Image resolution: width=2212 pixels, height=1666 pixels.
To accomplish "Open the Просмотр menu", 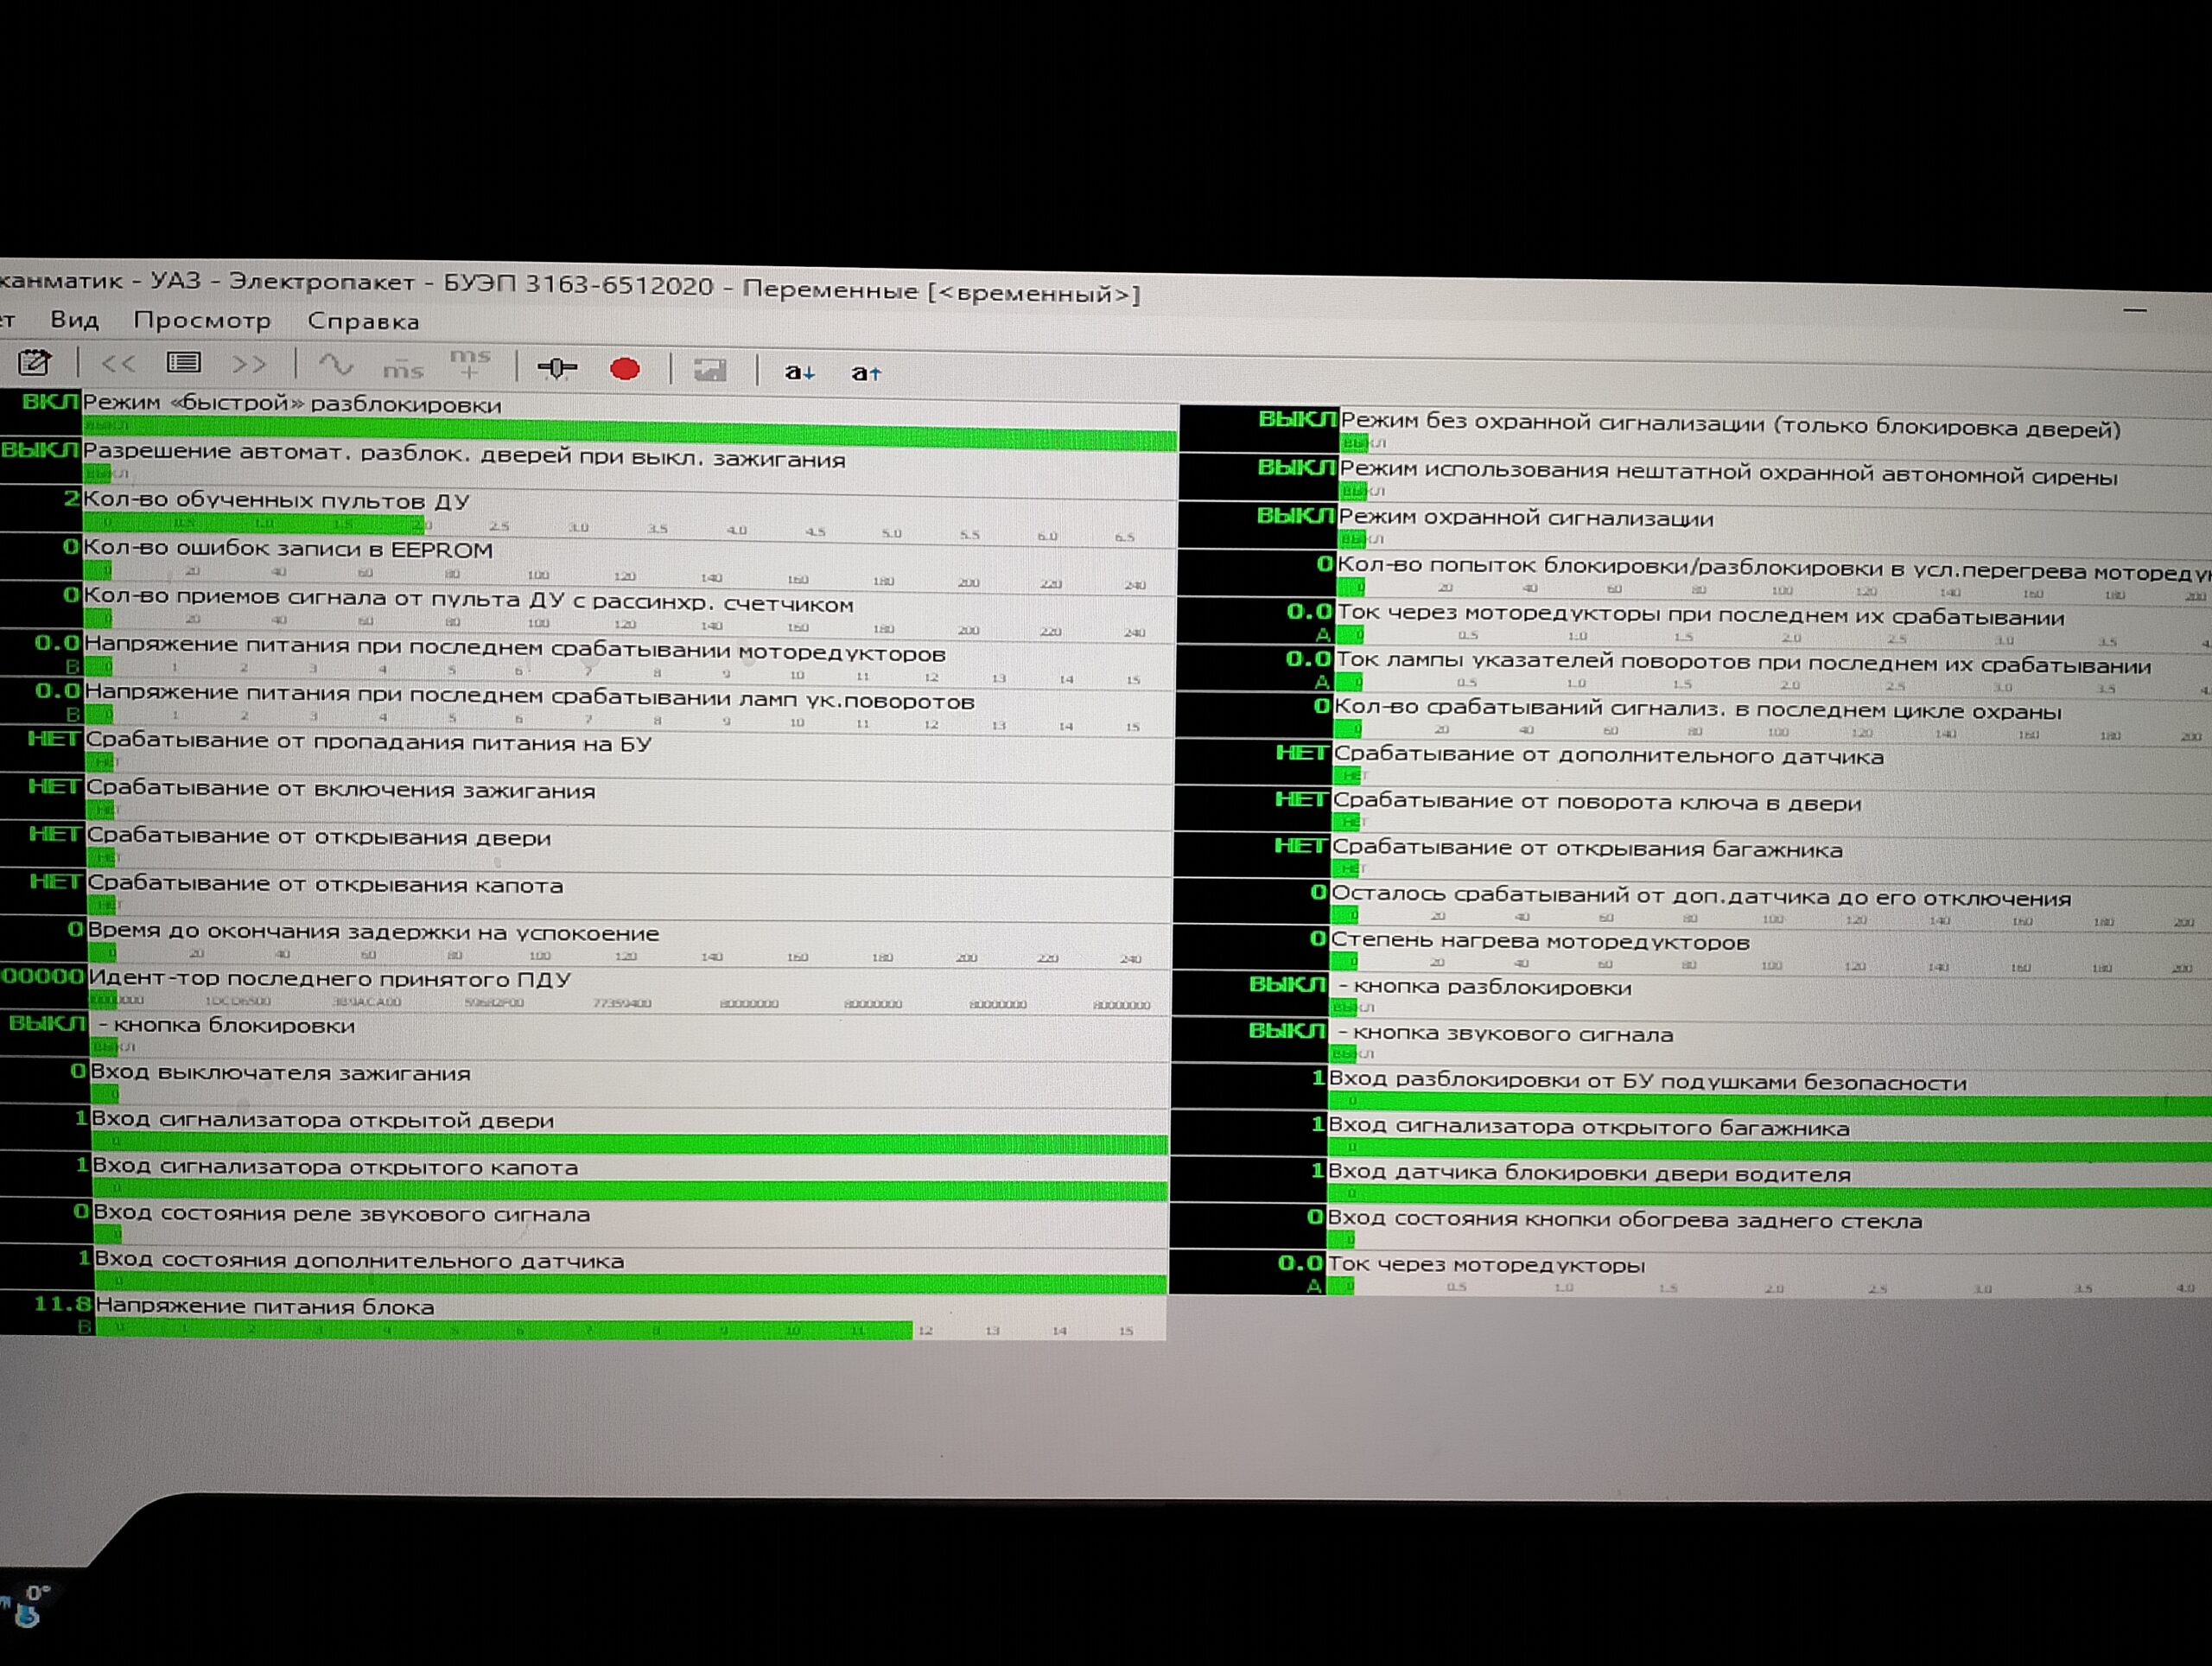I will tap(202, 321).
